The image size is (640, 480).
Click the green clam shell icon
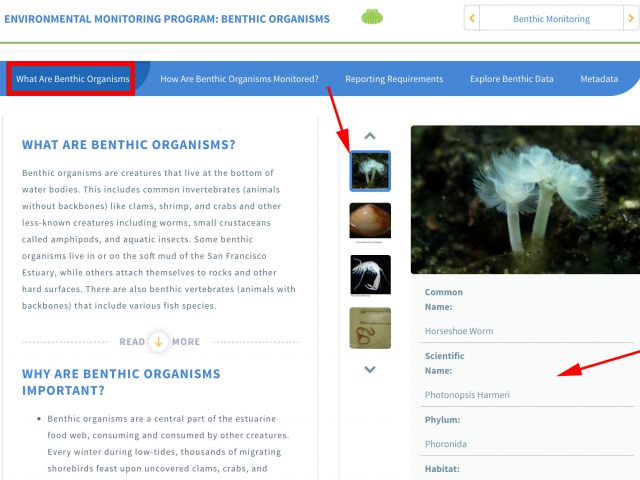[x=372, y=17]
